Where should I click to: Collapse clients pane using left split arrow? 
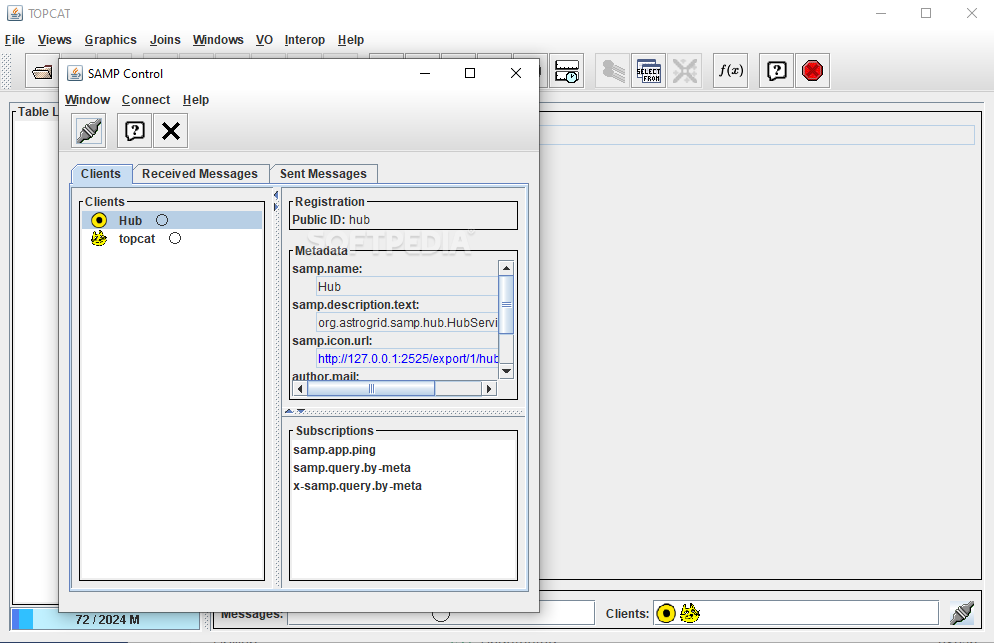pos(276,195)
